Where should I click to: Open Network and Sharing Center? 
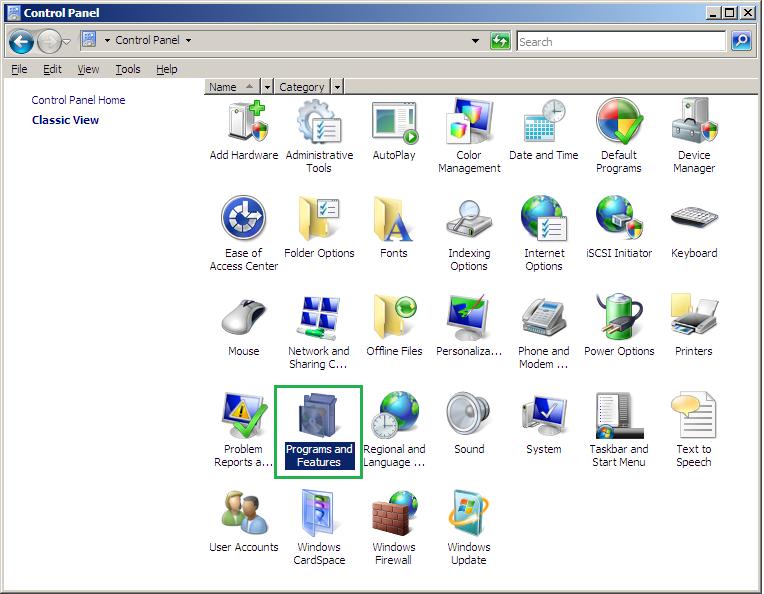(319, 319)
